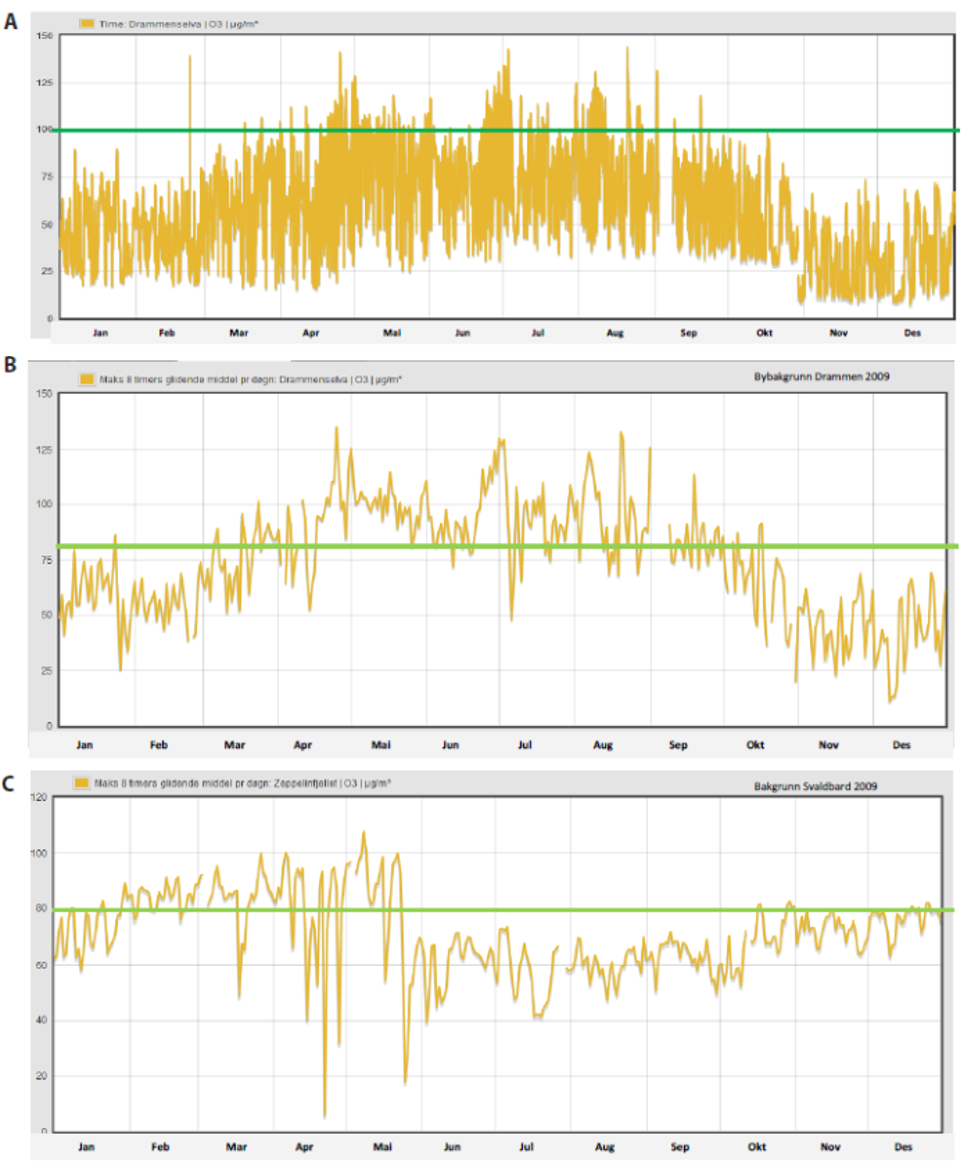The image size is (970, 1171).
Task: Click the orange legend swatch in chart A
Action: click(x=87, y=23)
